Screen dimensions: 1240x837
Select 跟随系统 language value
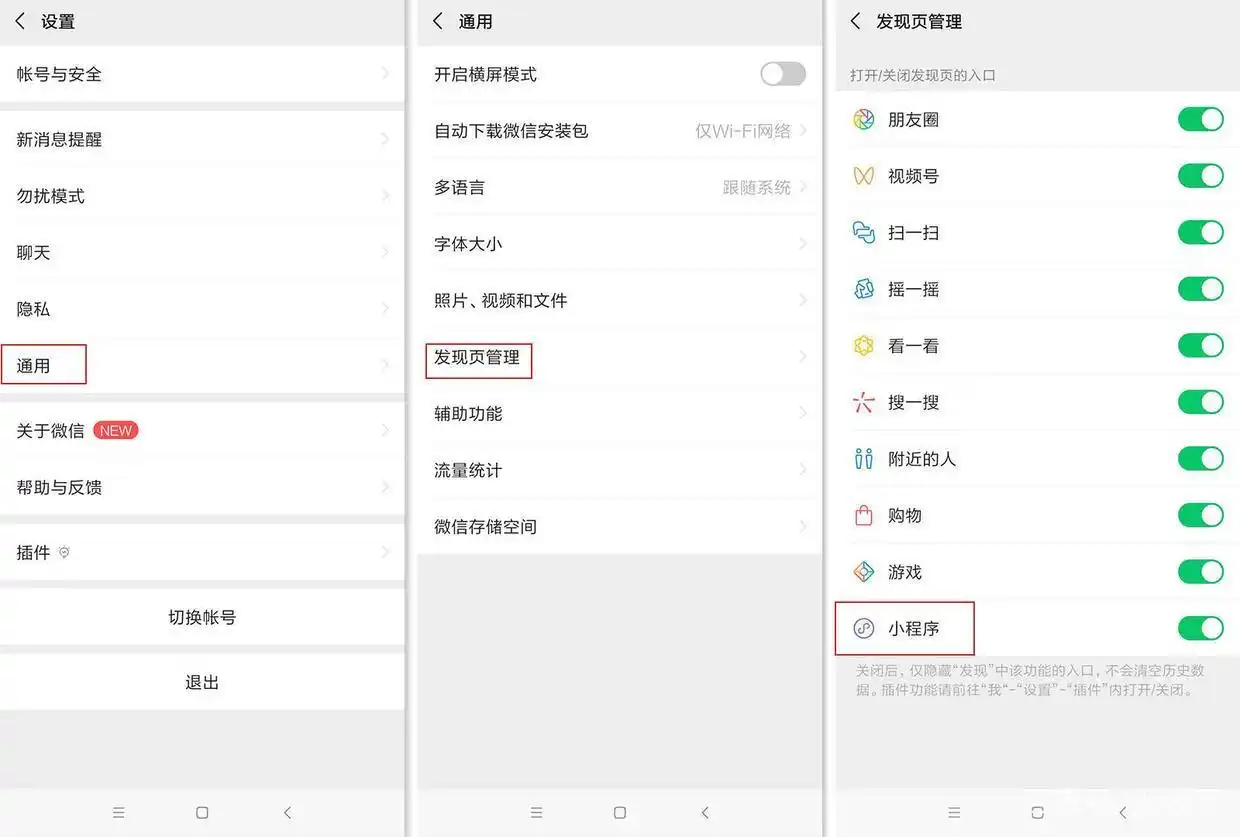click(x=757, y=187)
